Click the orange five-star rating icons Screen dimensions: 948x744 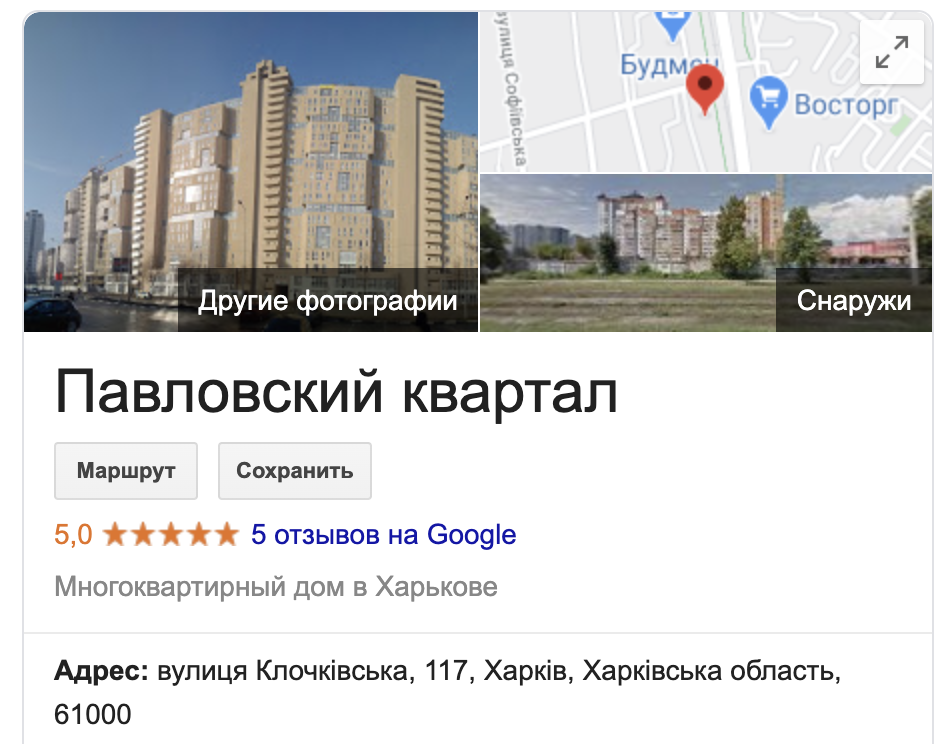point(171,535)
